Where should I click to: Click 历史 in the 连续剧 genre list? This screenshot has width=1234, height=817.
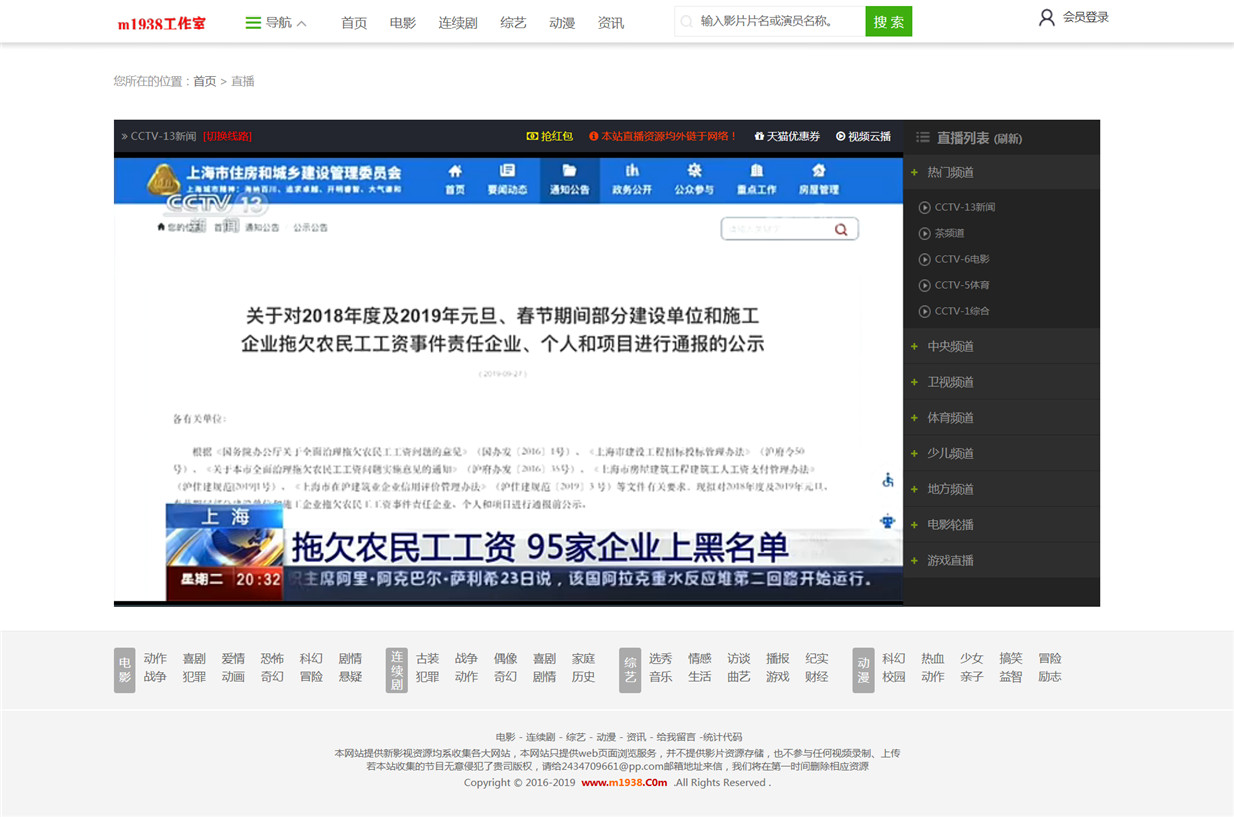point(583,676)
